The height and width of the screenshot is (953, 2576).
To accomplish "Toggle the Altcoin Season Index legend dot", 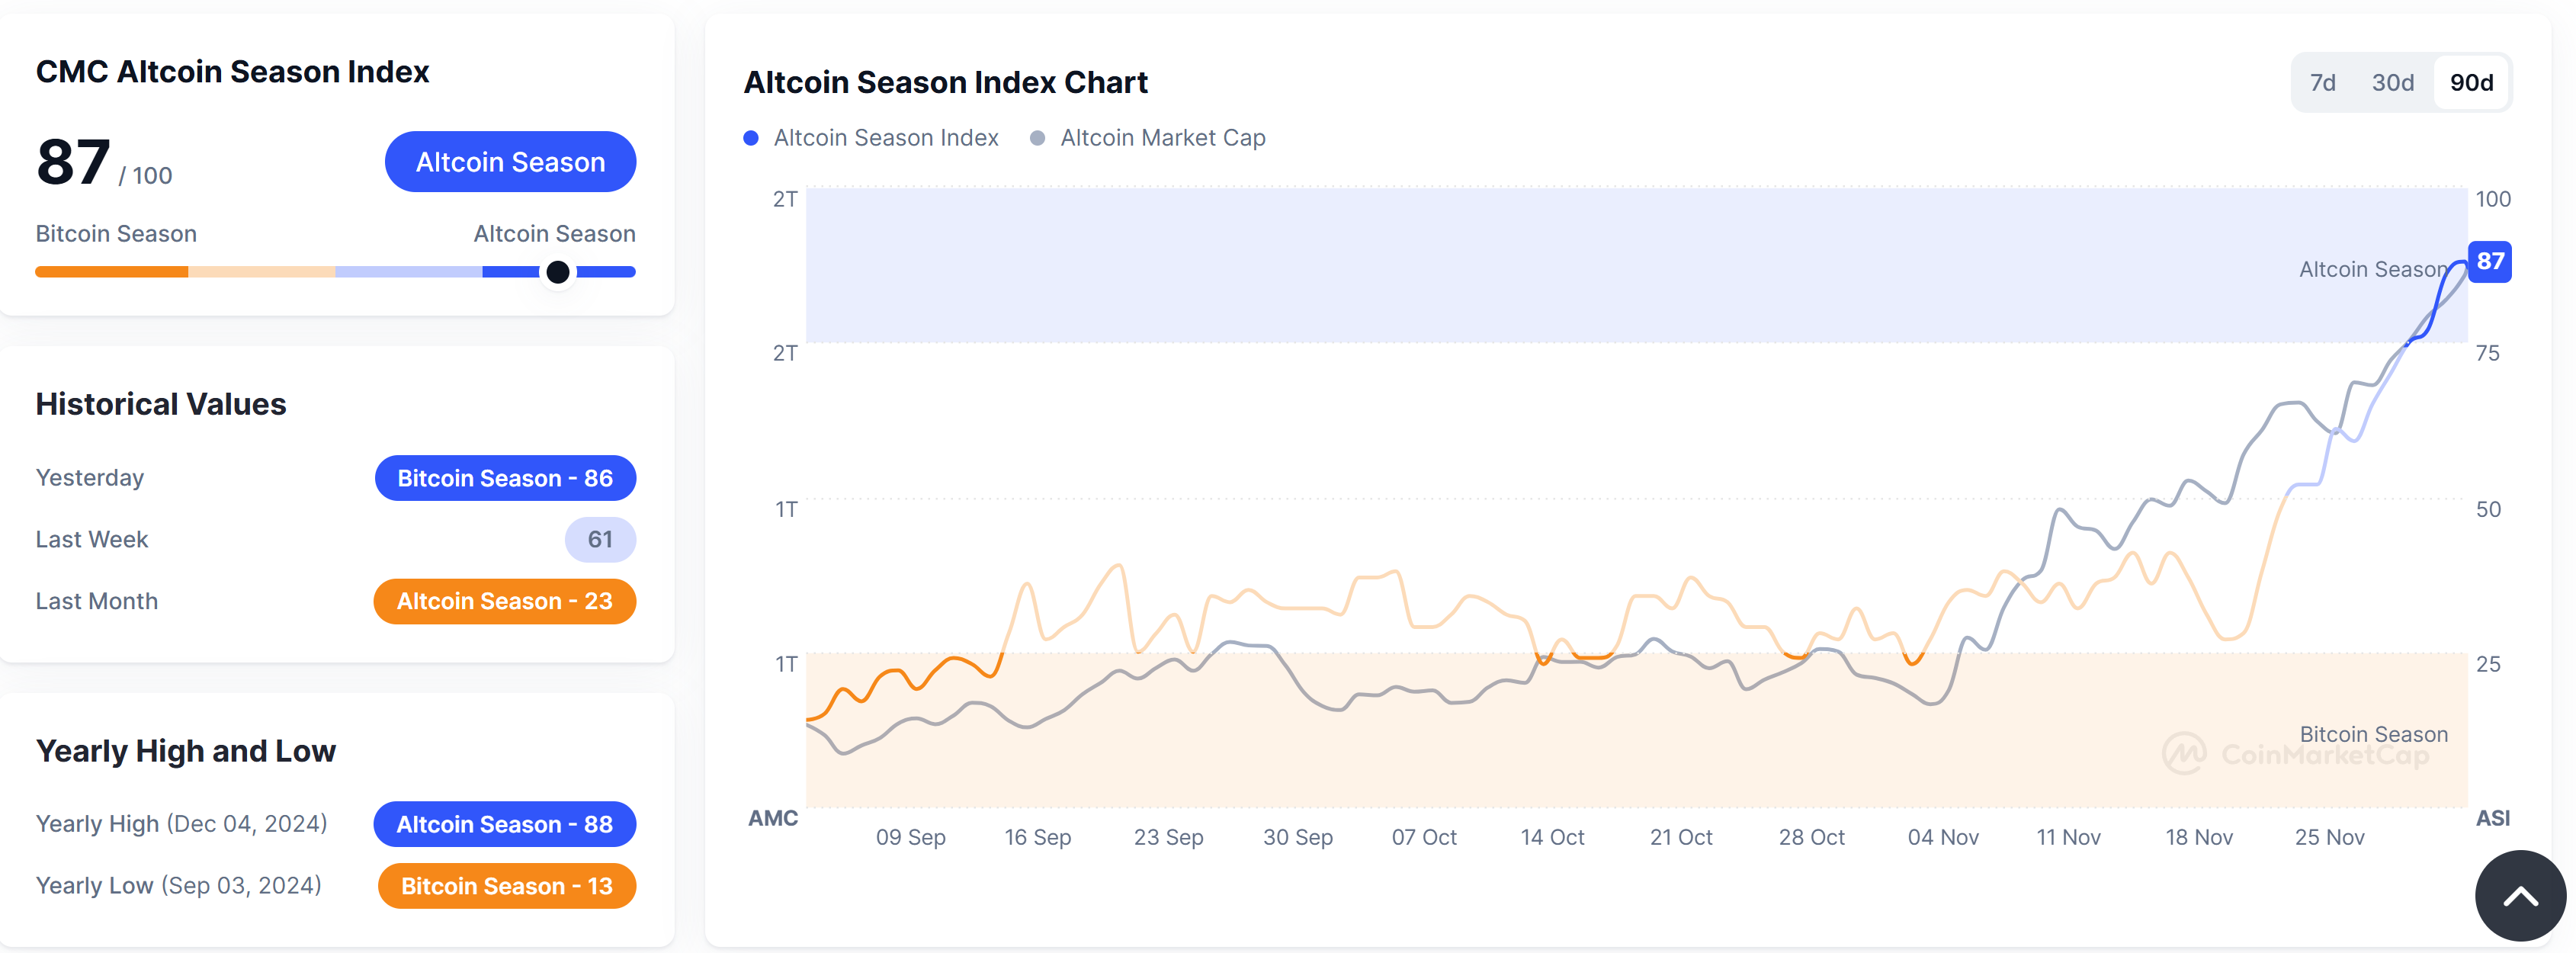I will coord(751,138).
